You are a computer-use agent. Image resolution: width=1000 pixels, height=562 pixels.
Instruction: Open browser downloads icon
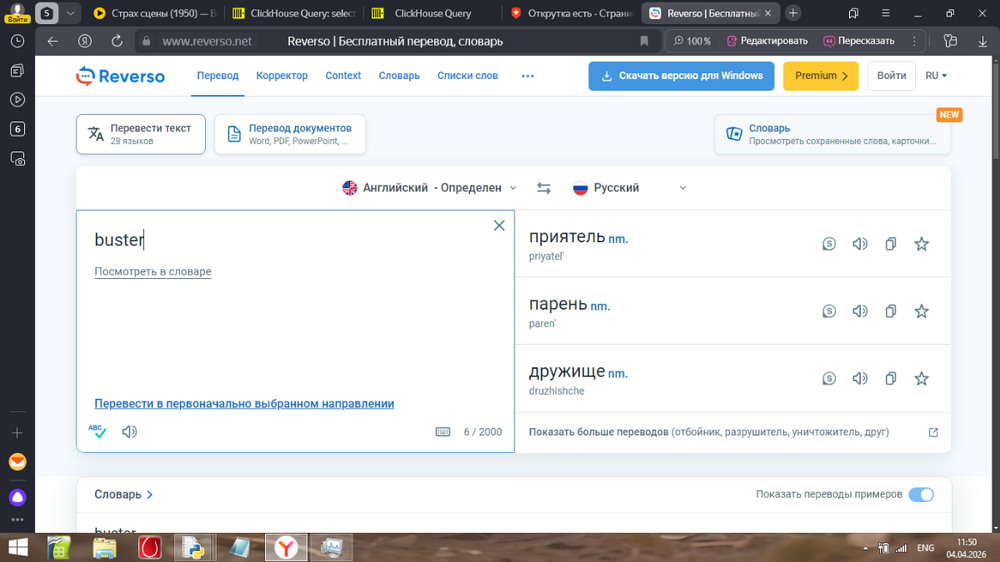pyautogui.click(x=982, y=41)
